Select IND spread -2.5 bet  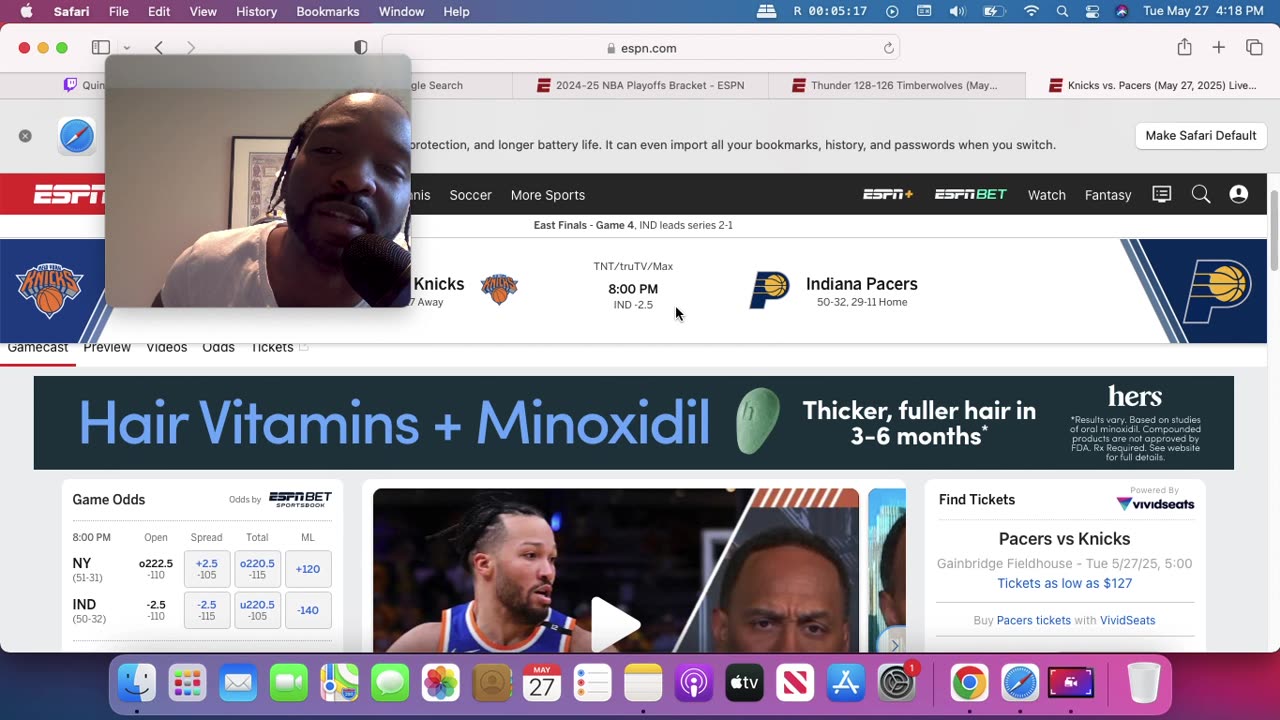[x=207, y=610]
